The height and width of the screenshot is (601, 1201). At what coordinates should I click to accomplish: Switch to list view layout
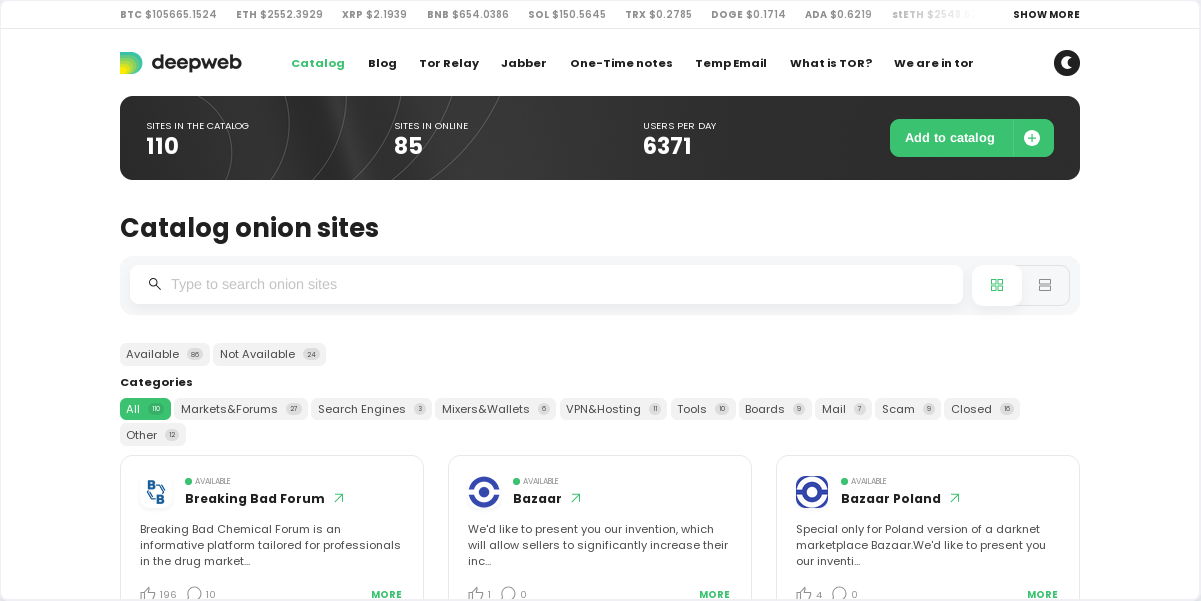(1044, 285)
